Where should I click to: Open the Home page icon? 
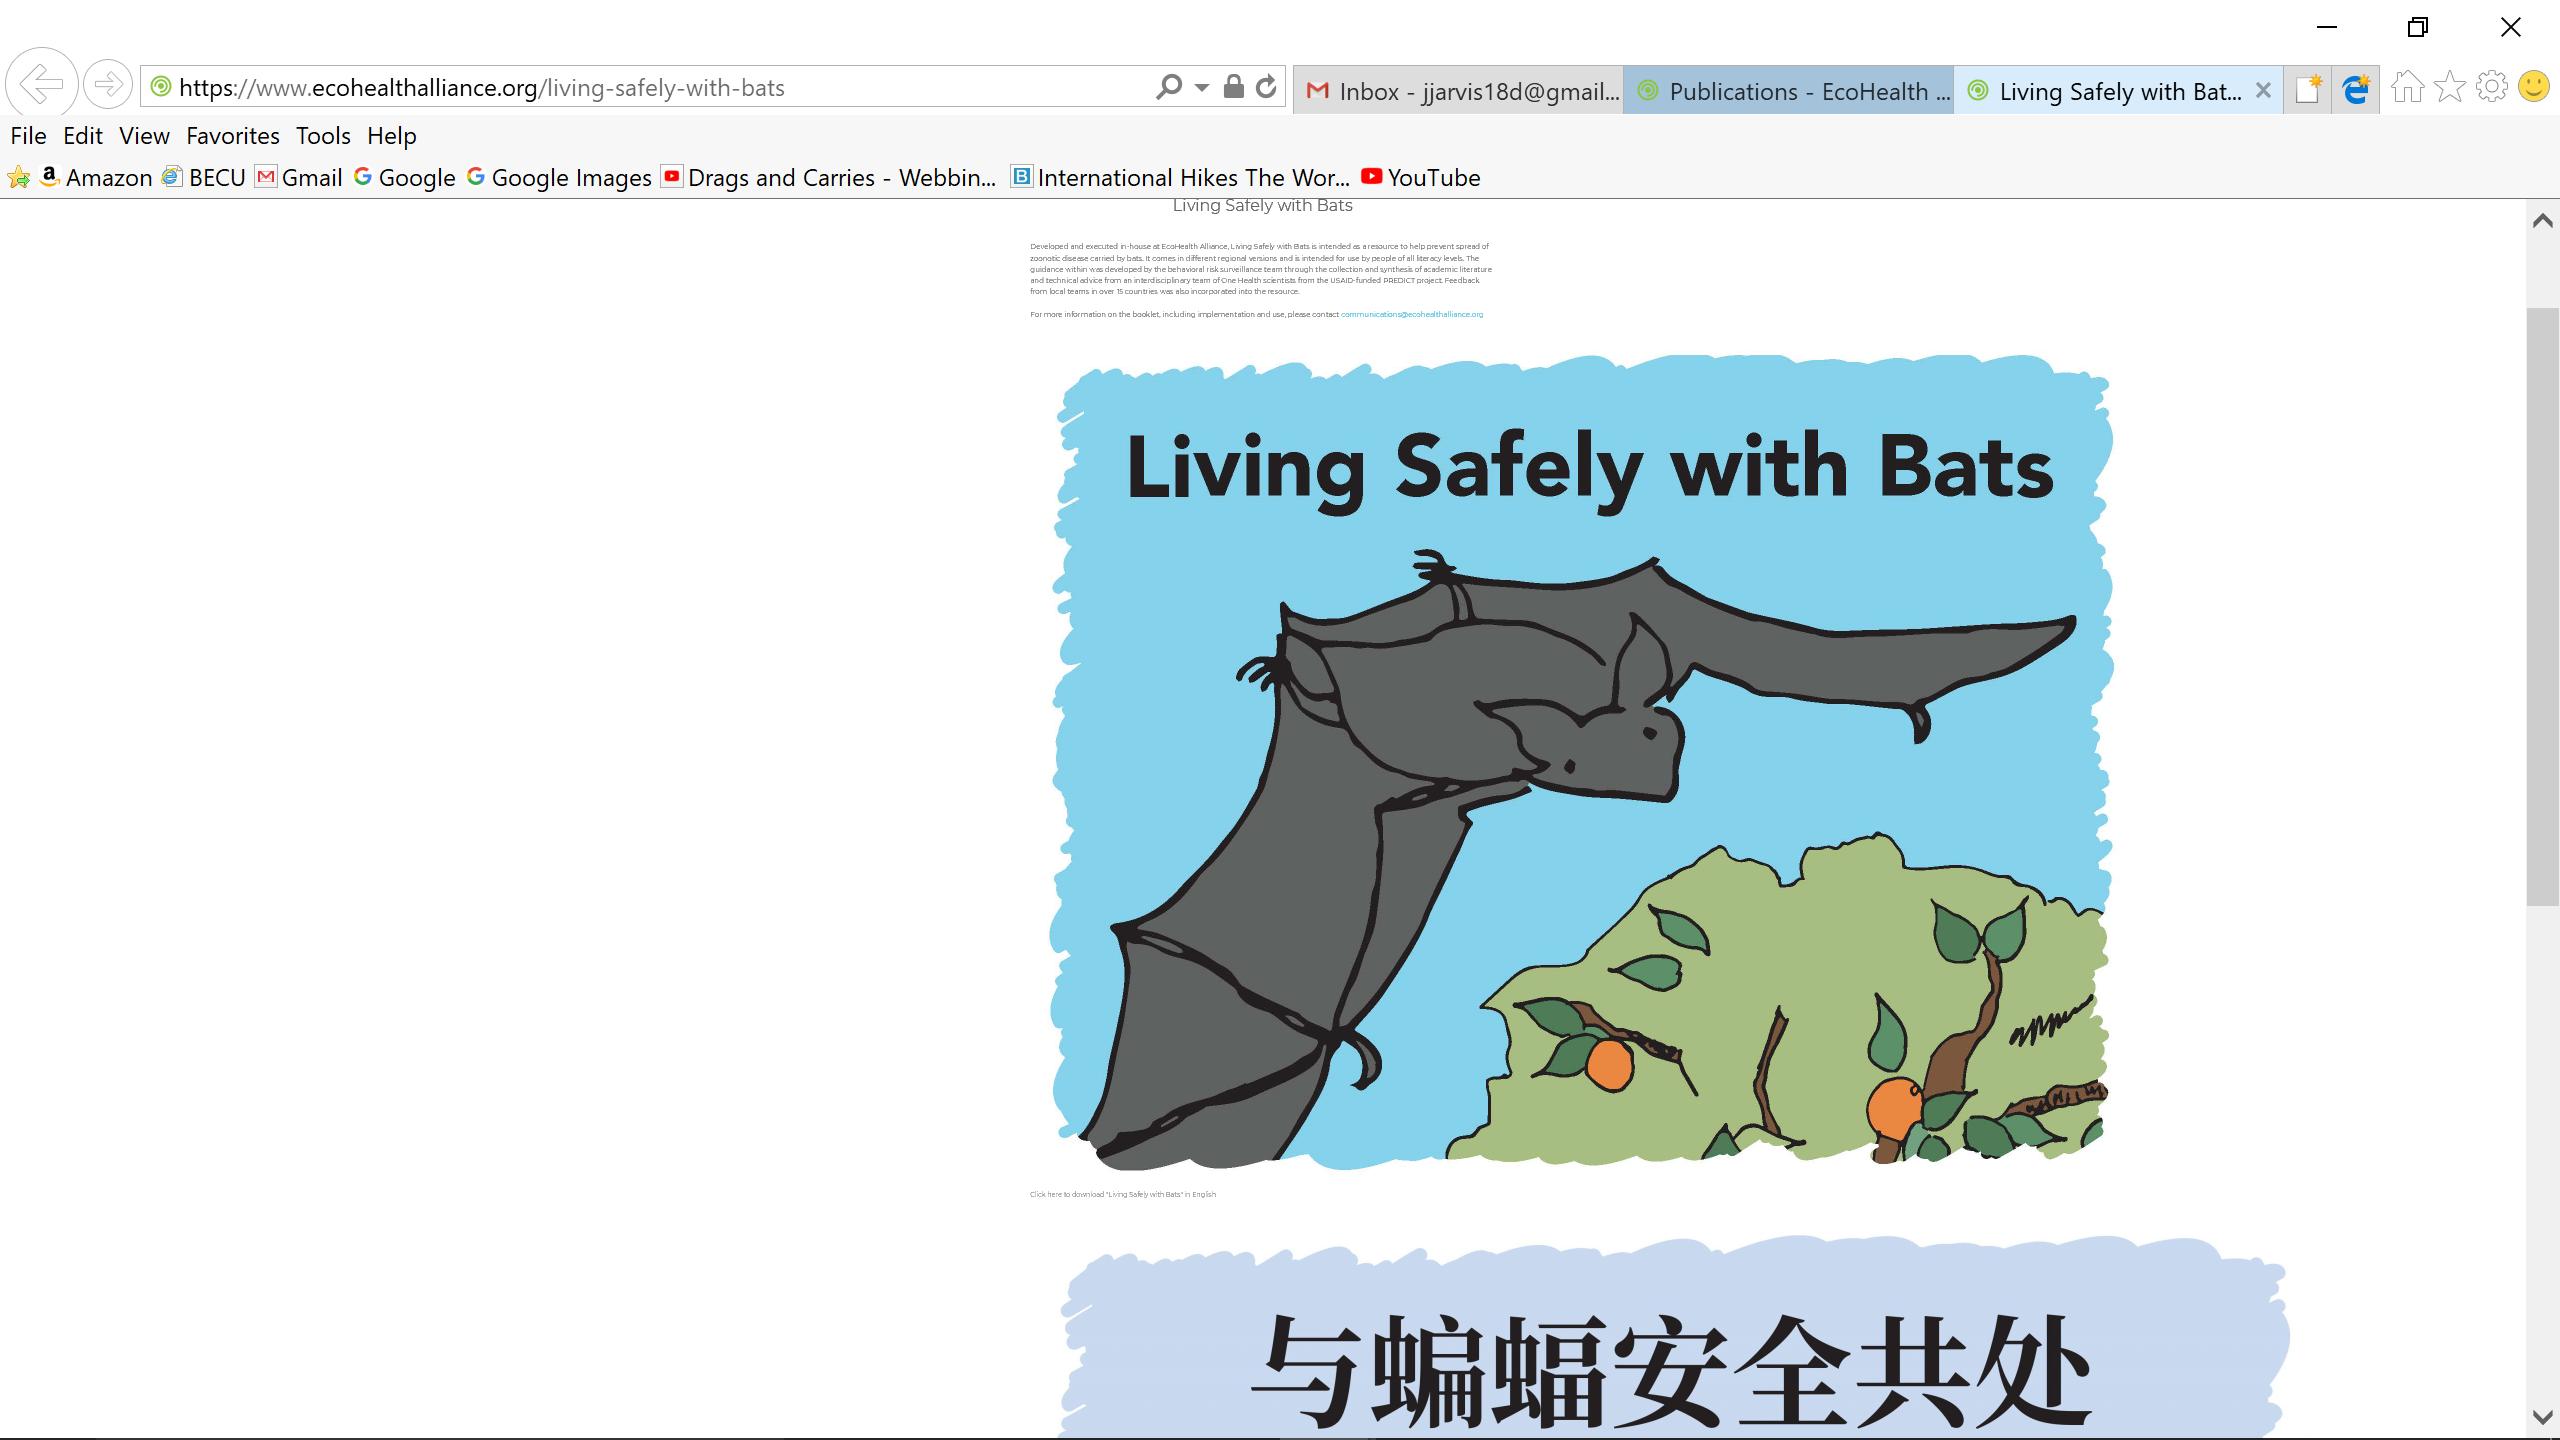(2407, 88)
